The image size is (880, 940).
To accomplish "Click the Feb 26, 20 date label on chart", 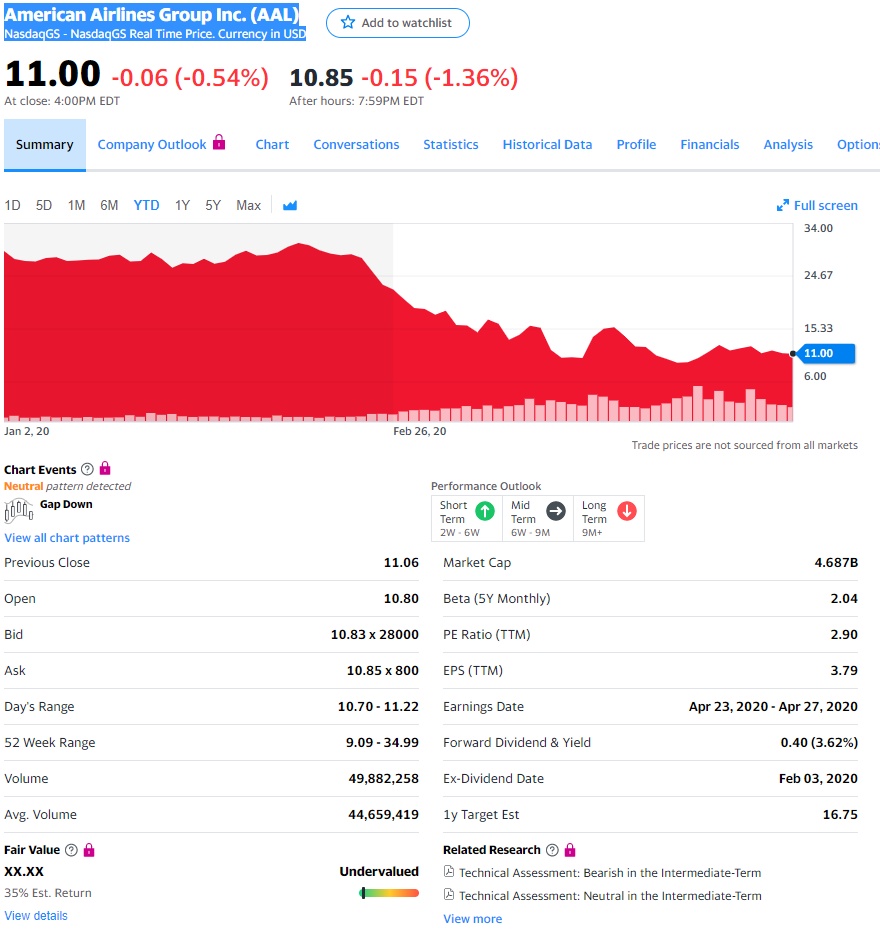I will (x=420, y=431).
